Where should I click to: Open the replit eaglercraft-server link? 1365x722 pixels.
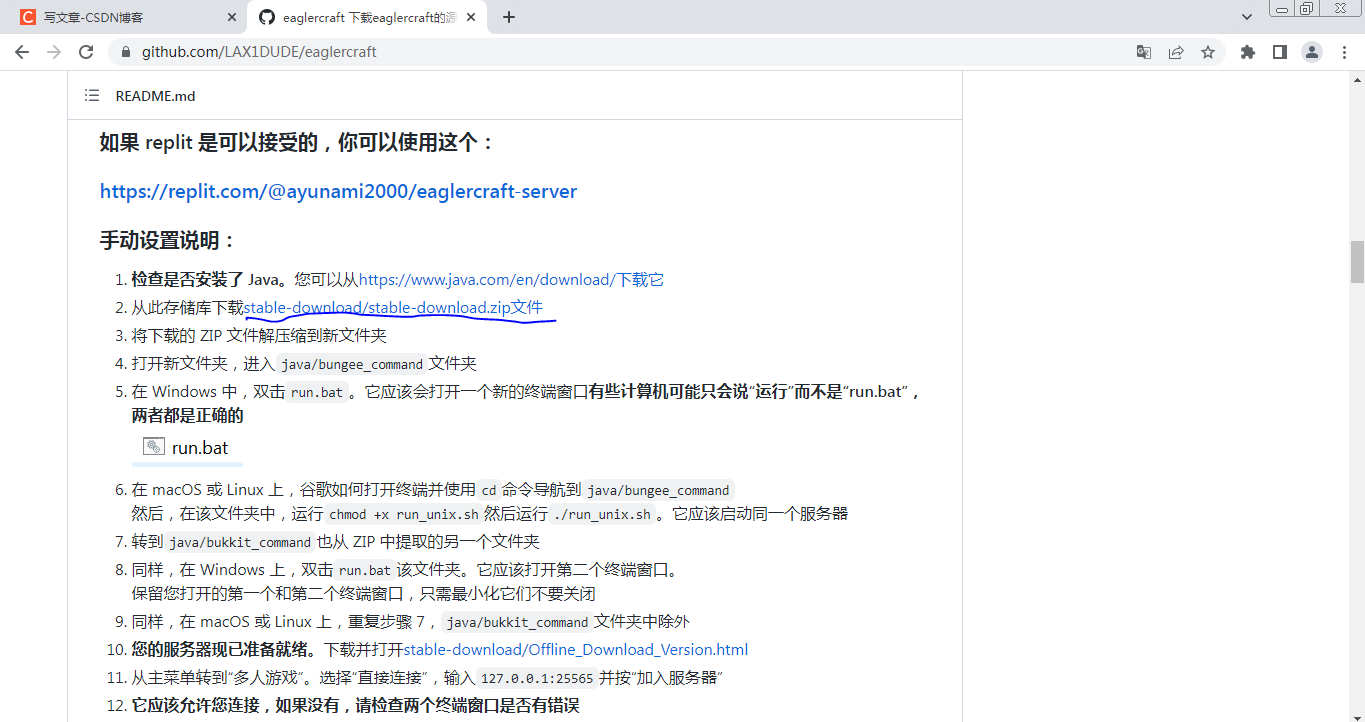pos(338,191)
